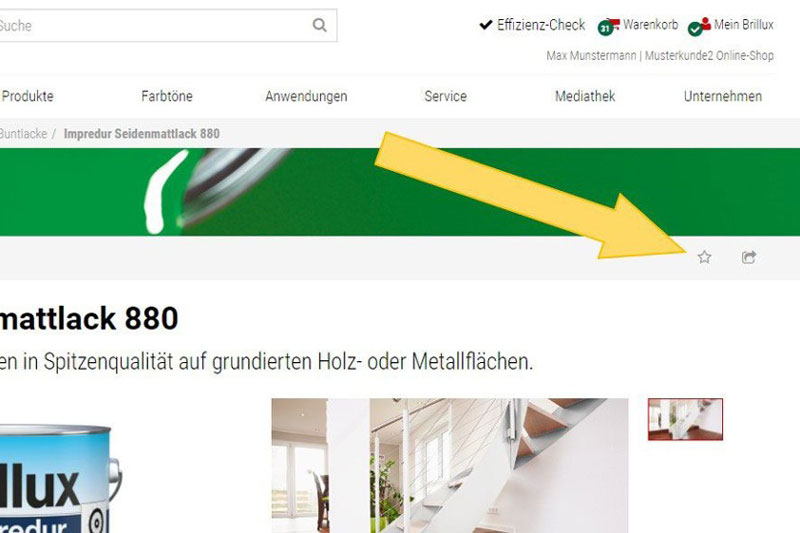This screenshot has height=533, width=800.
Task: Select the staircase thumbnail image
Action: 685,419
